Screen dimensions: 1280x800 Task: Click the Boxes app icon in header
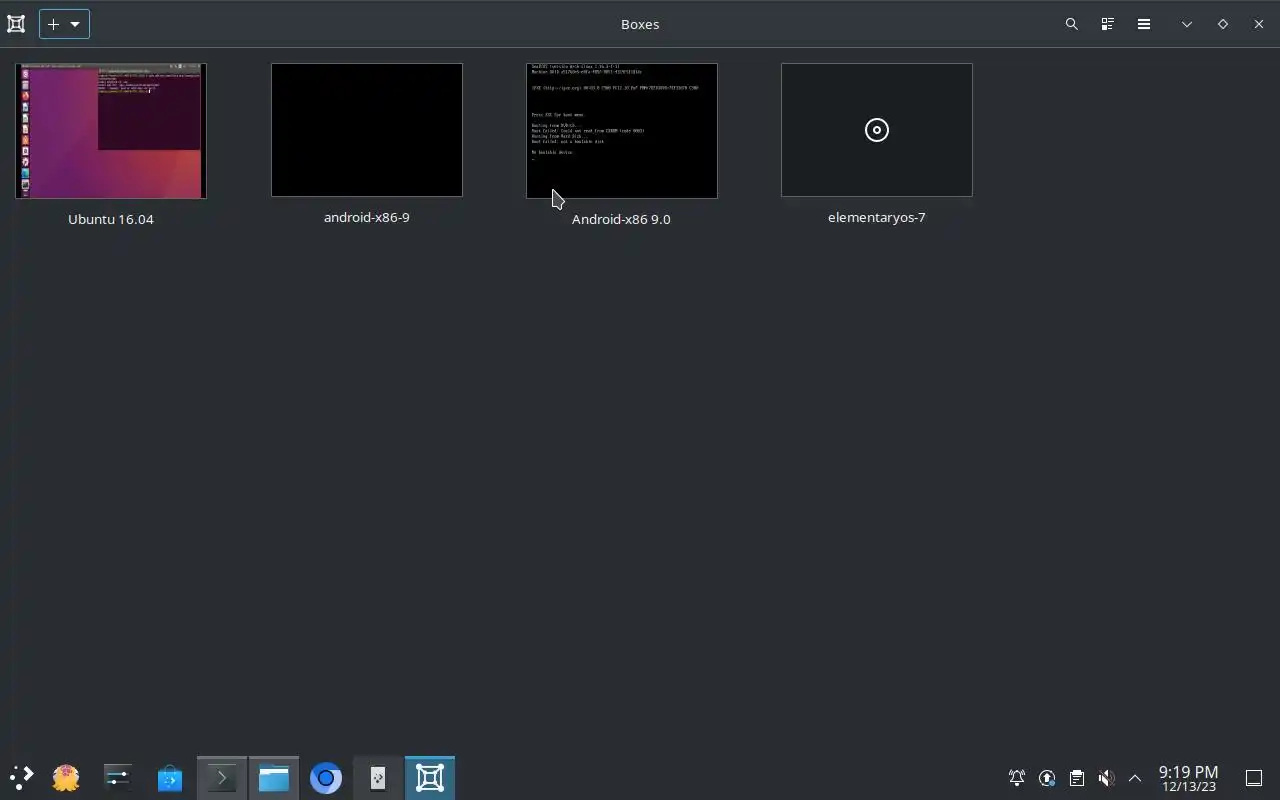point(16,24)
